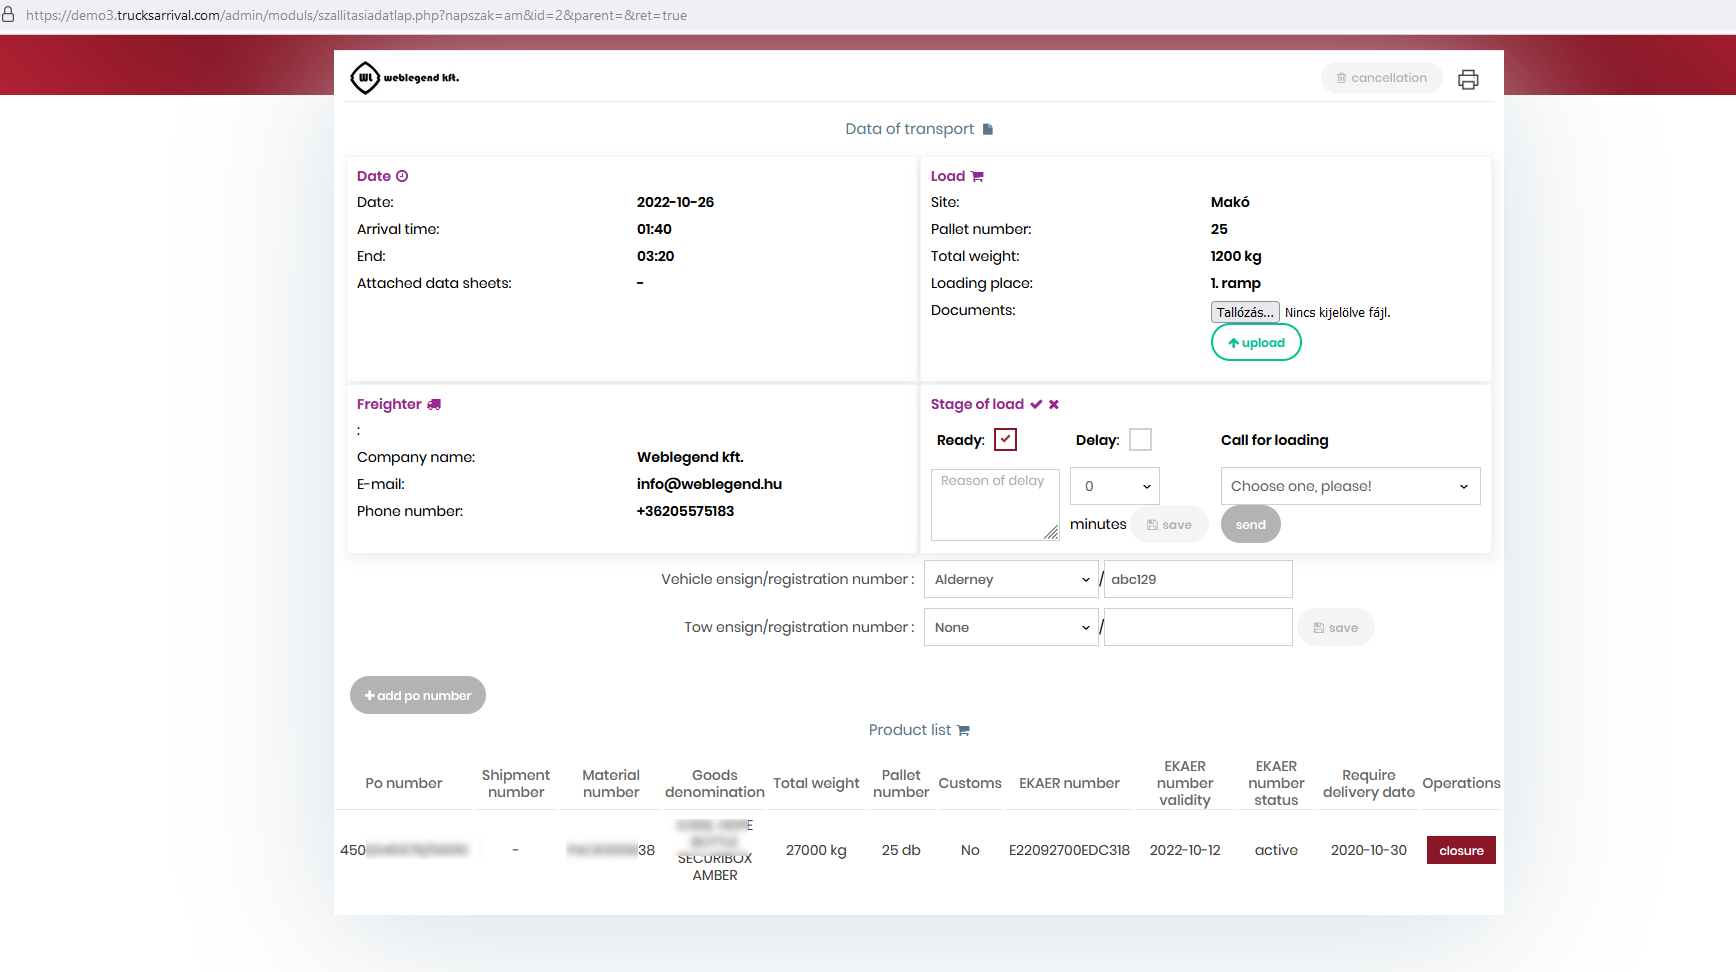Click the printer icon
Image resolution: width=1736 pixels, height=972 pixels.
click(1468, 80)
